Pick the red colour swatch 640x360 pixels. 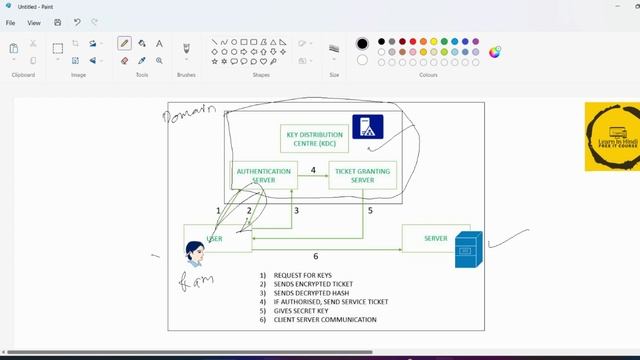tap(413, 42)
